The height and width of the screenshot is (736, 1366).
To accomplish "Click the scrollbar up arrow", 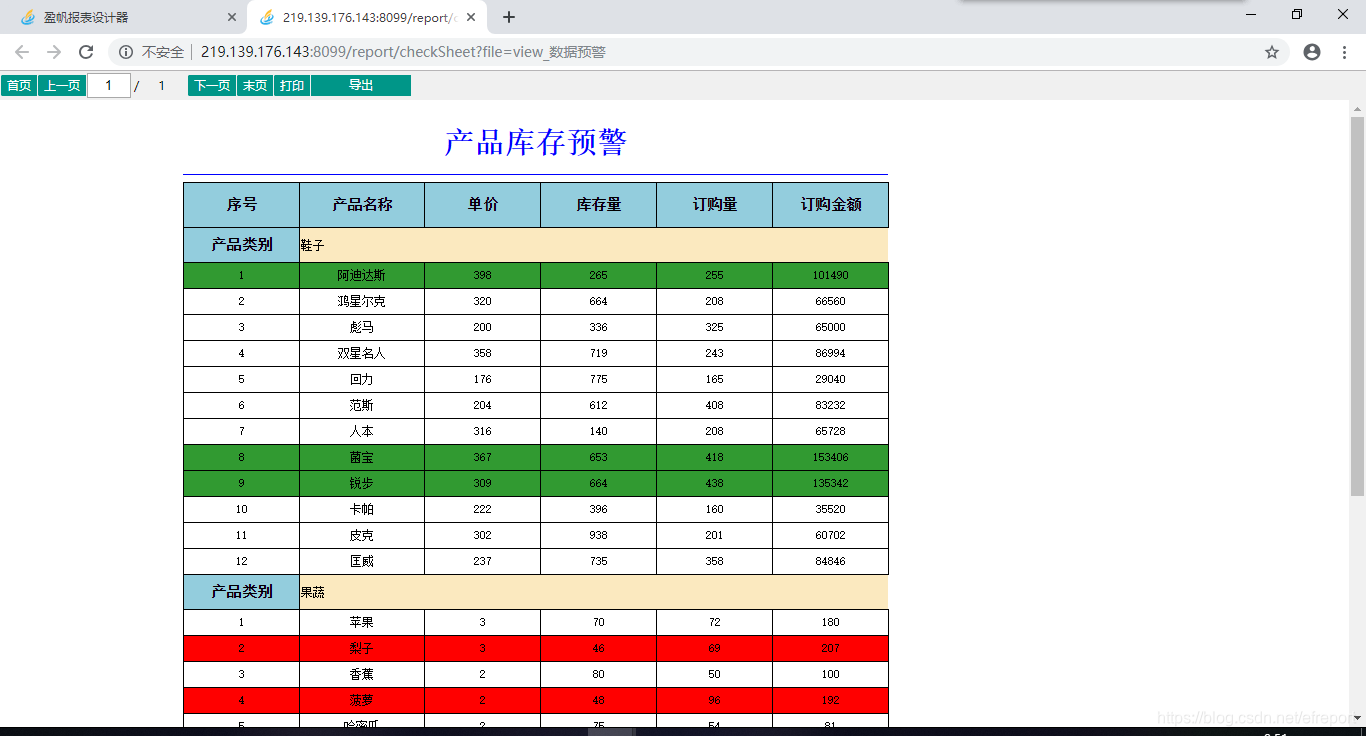I will point(1357,108).
